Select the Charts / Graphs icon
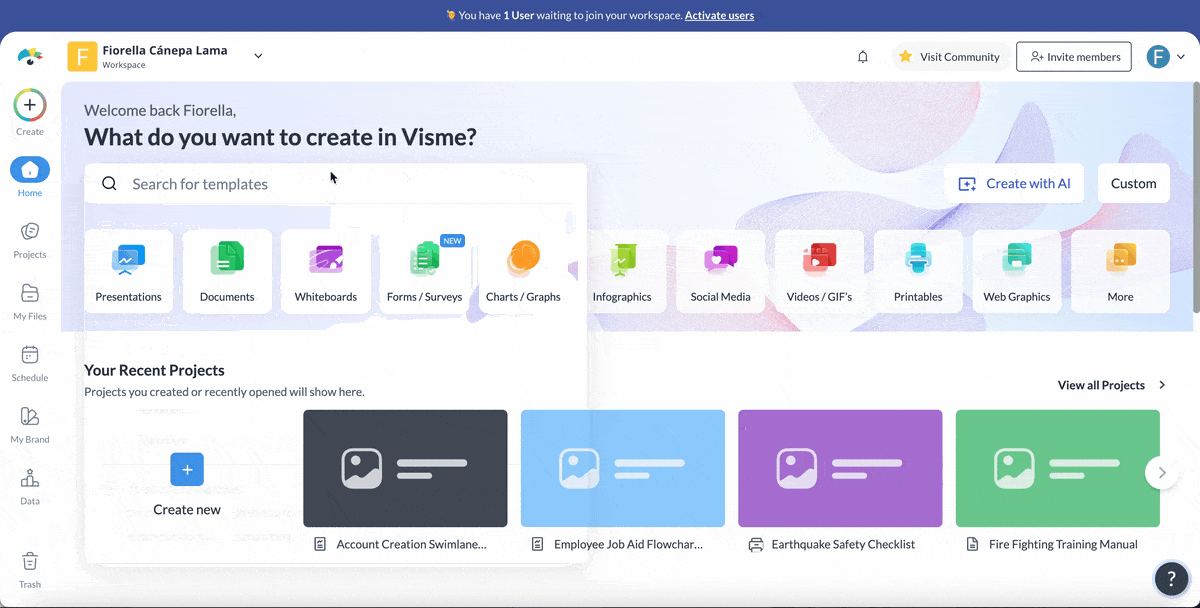1200x608 pixels. (522, 270)
